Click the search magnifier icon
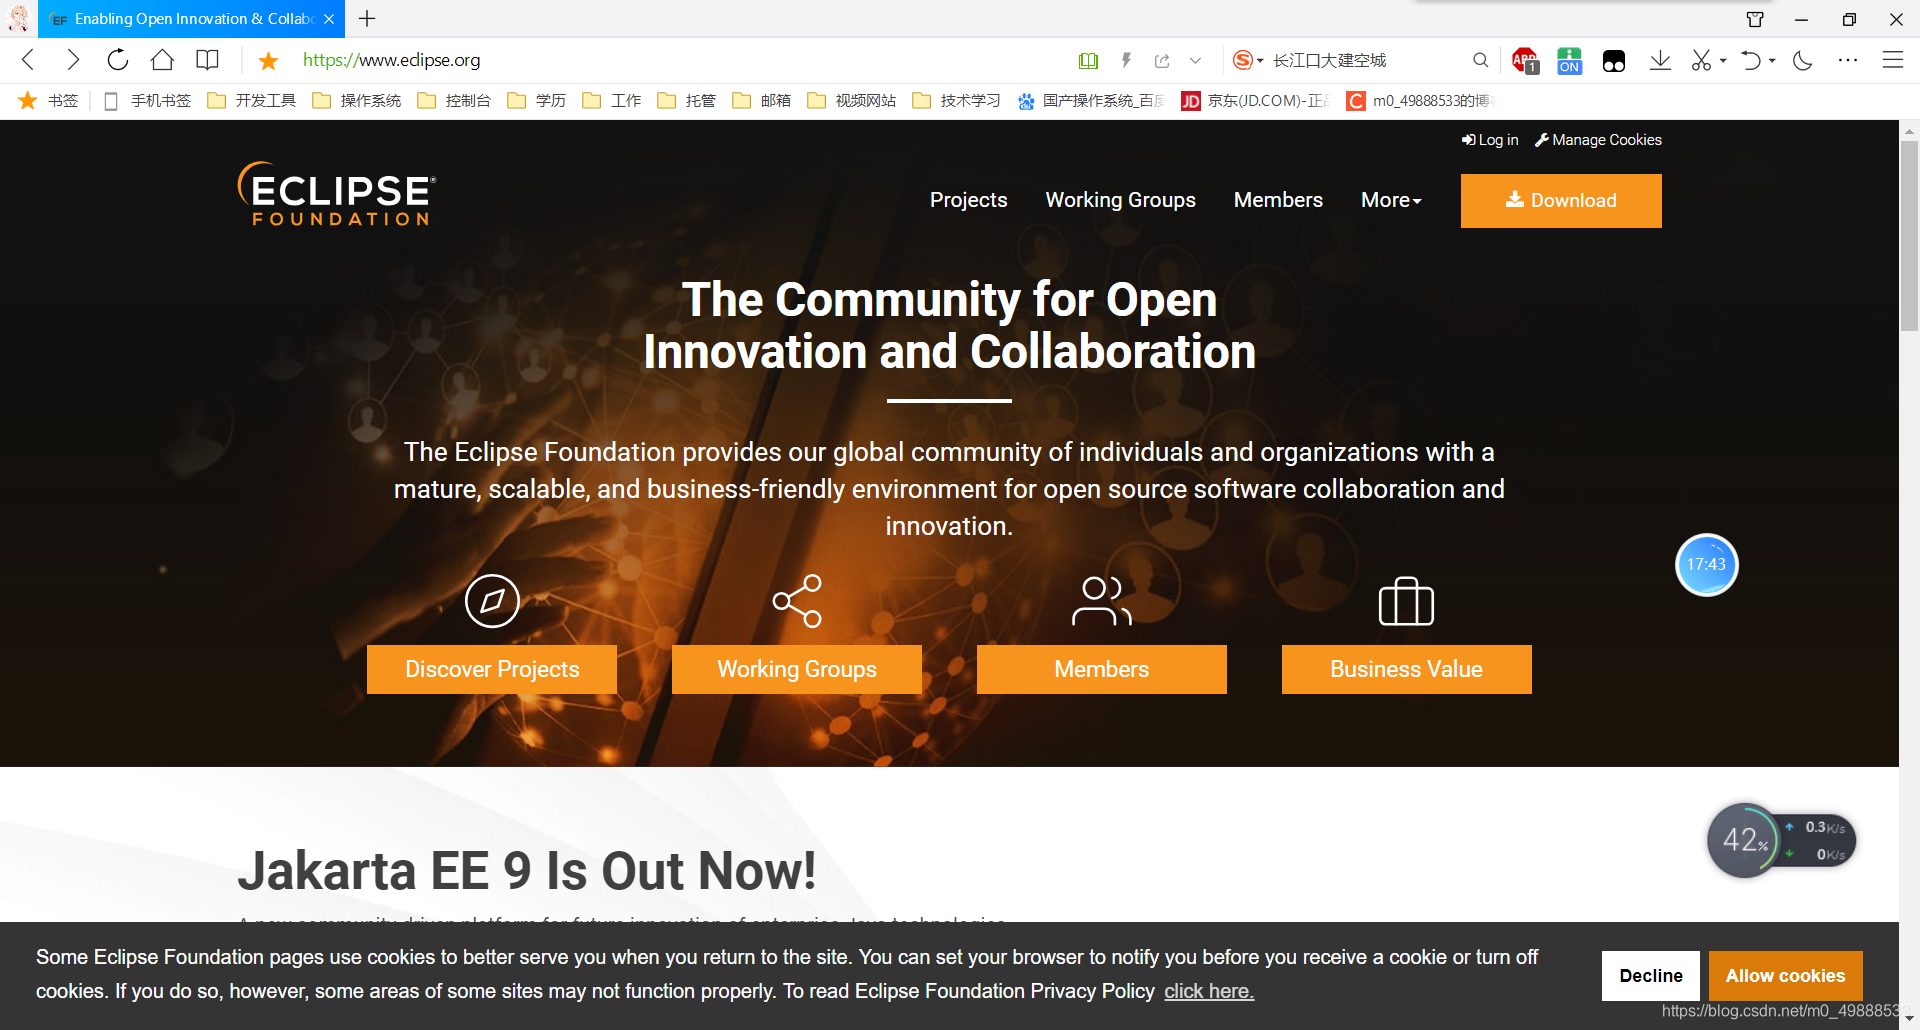Viewport: 1920px width, 1030px height. [x=1480, y=60]
